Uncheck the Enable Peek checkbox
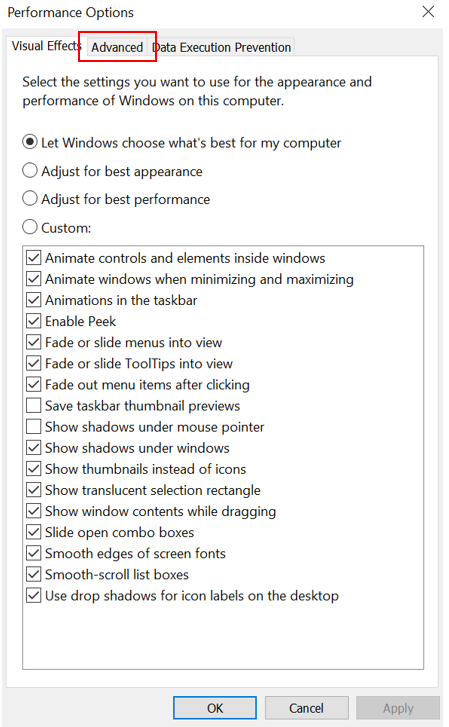The image size is (449, 727). point(34,321)
